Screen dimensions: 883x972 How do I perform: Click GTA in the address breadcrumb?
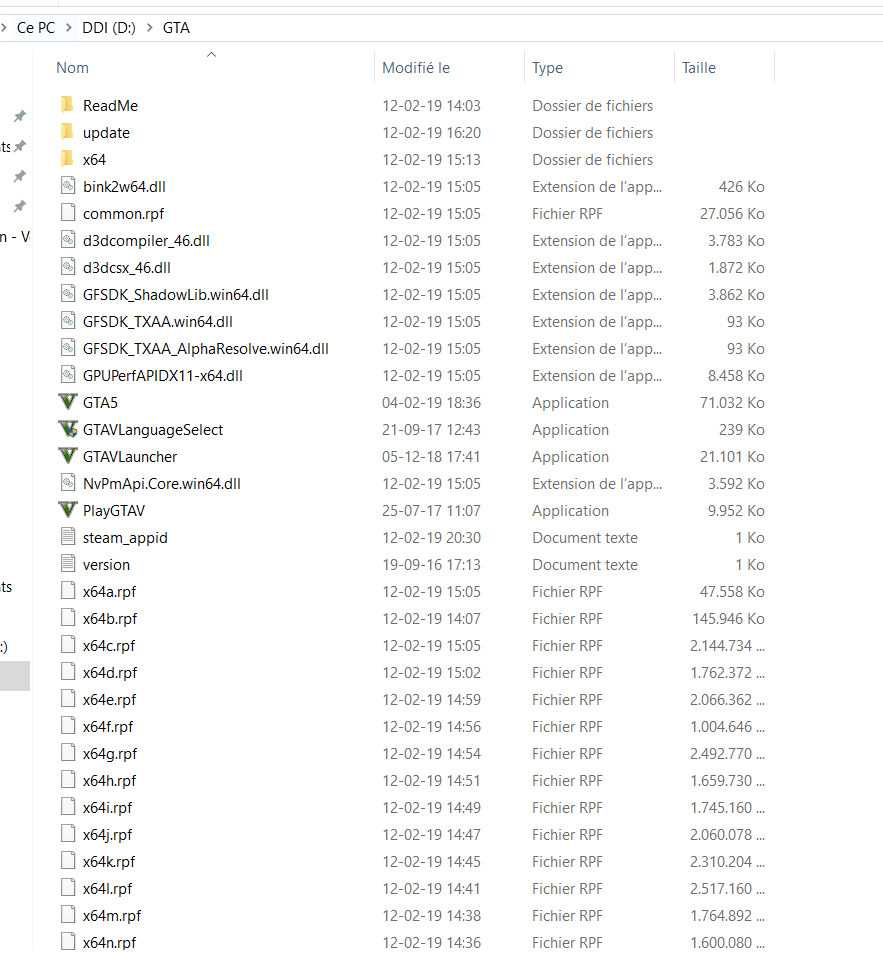click(176, 28)
